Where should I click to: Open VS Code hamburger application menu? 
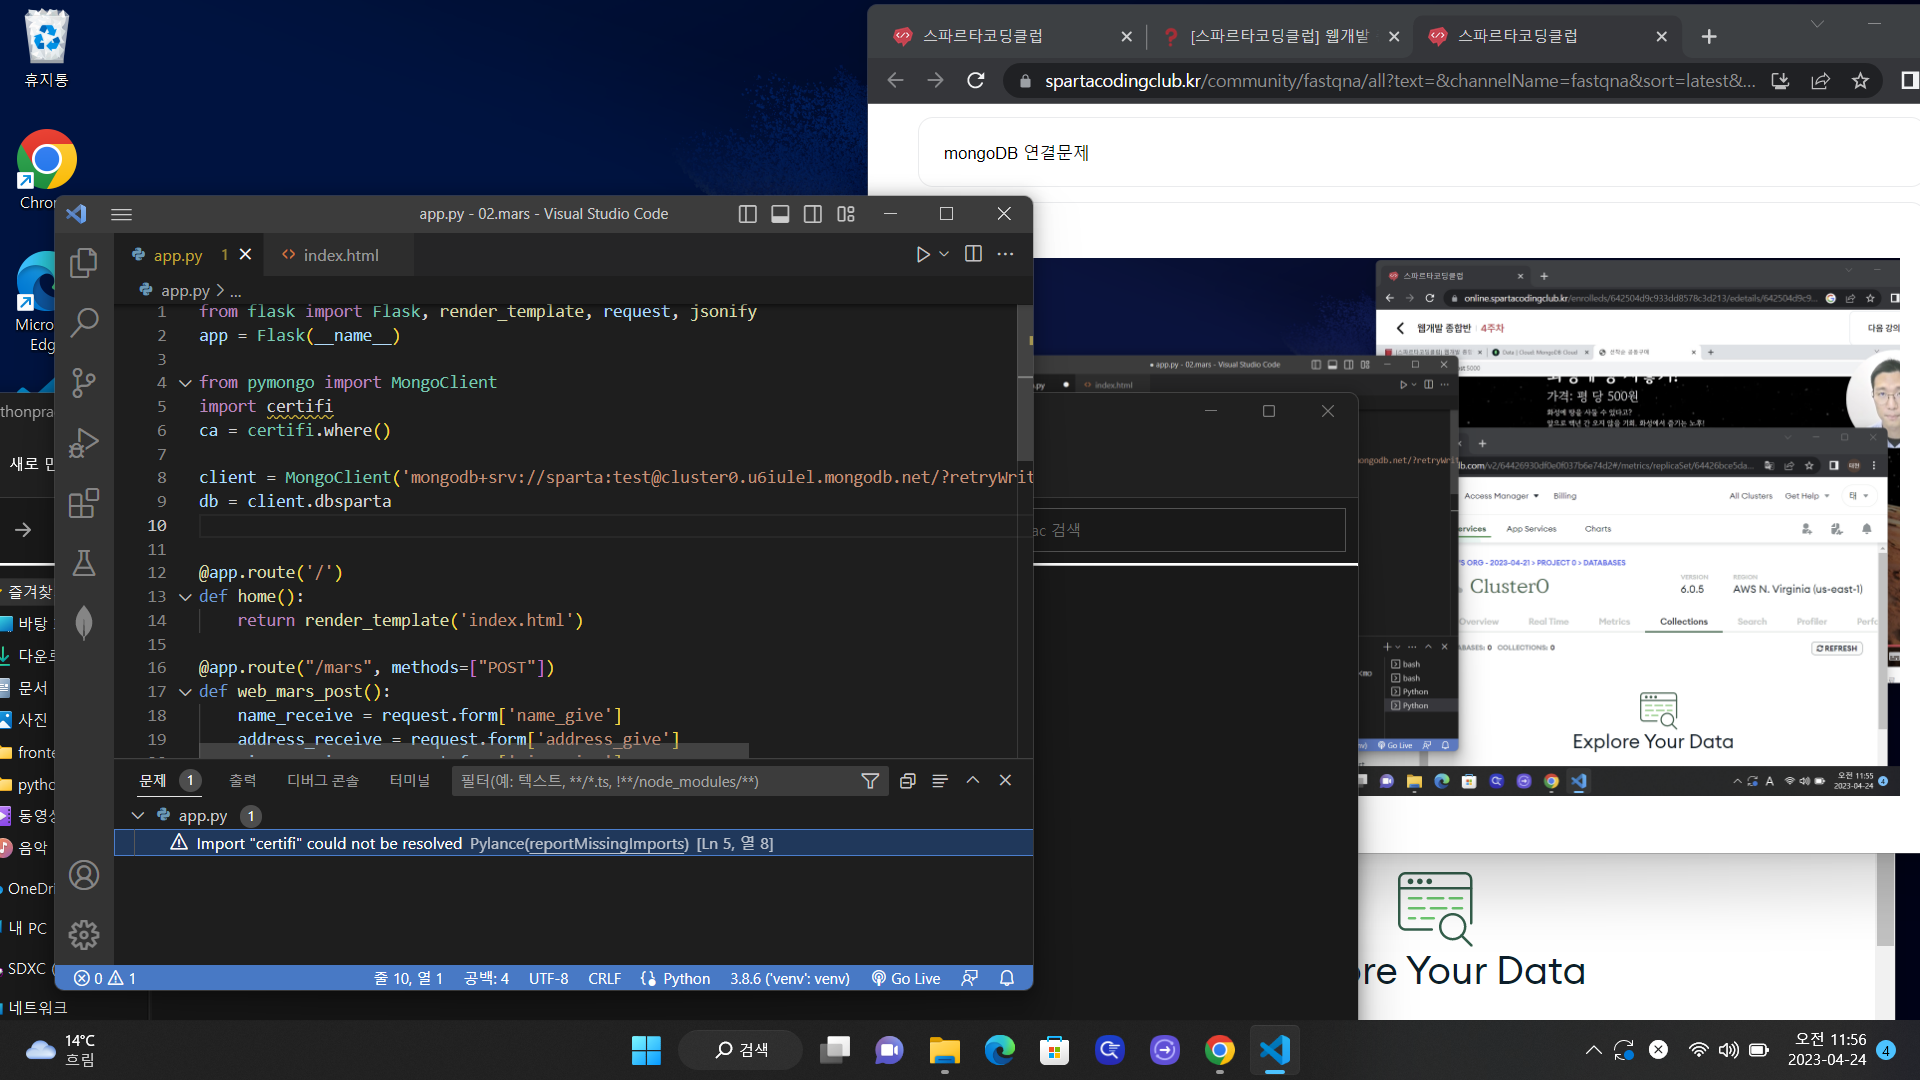(x=121, y=214)
